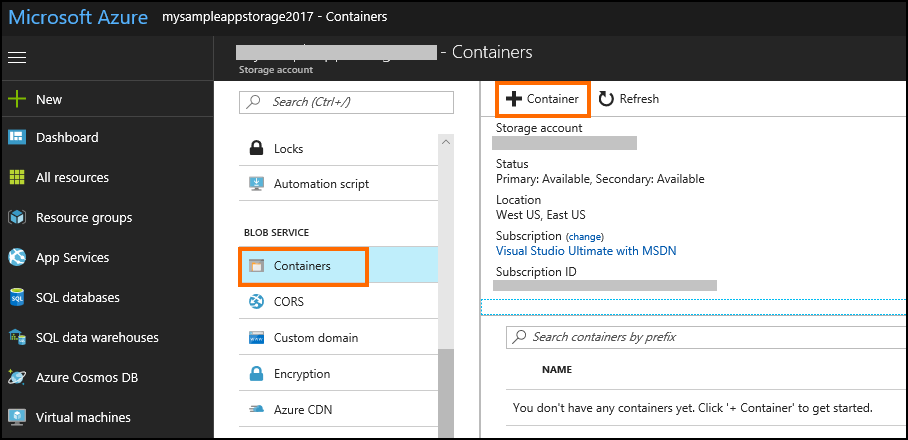Screen dimensions: 908x440
Task: Click the Search containers by prefix field
Action: coord(706,336)
